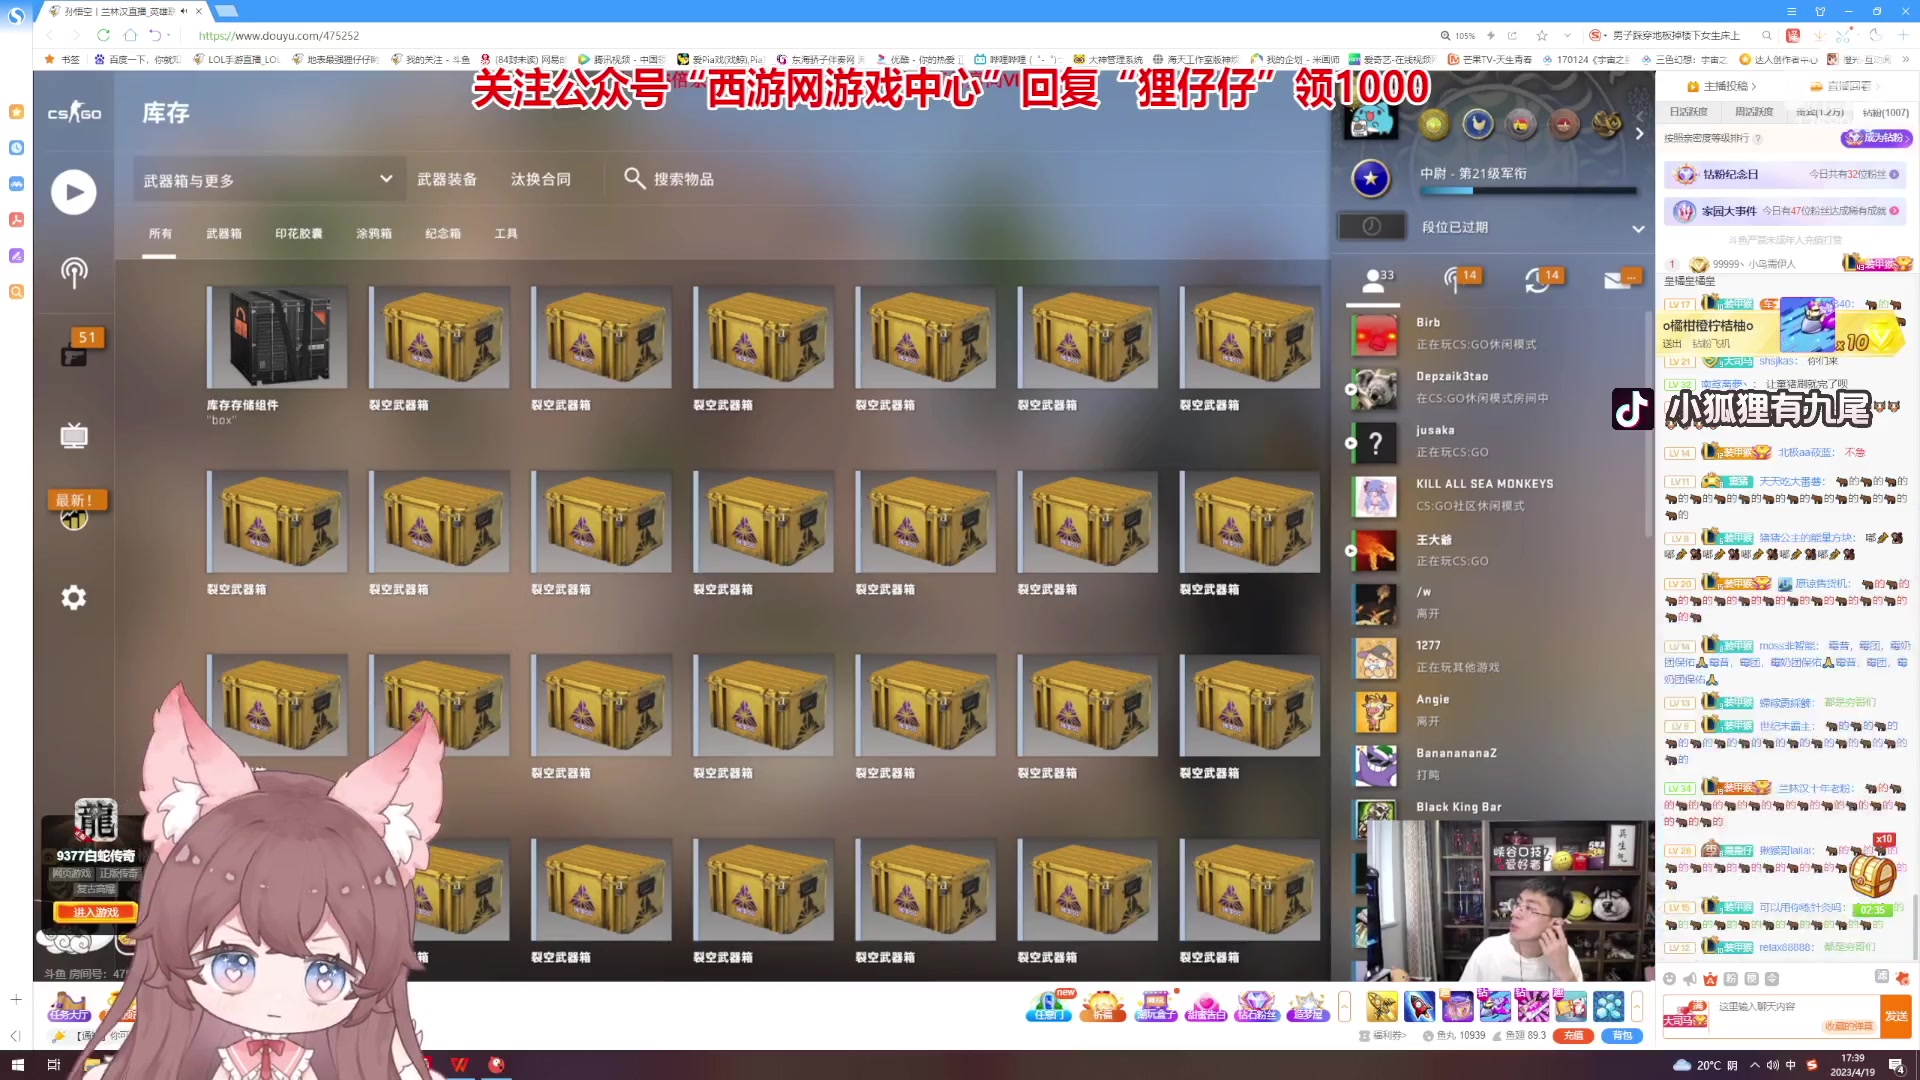This screenshot has width=1920, height=1080.
Task: Open the 福利券 link
Action: [1383, 1036]
